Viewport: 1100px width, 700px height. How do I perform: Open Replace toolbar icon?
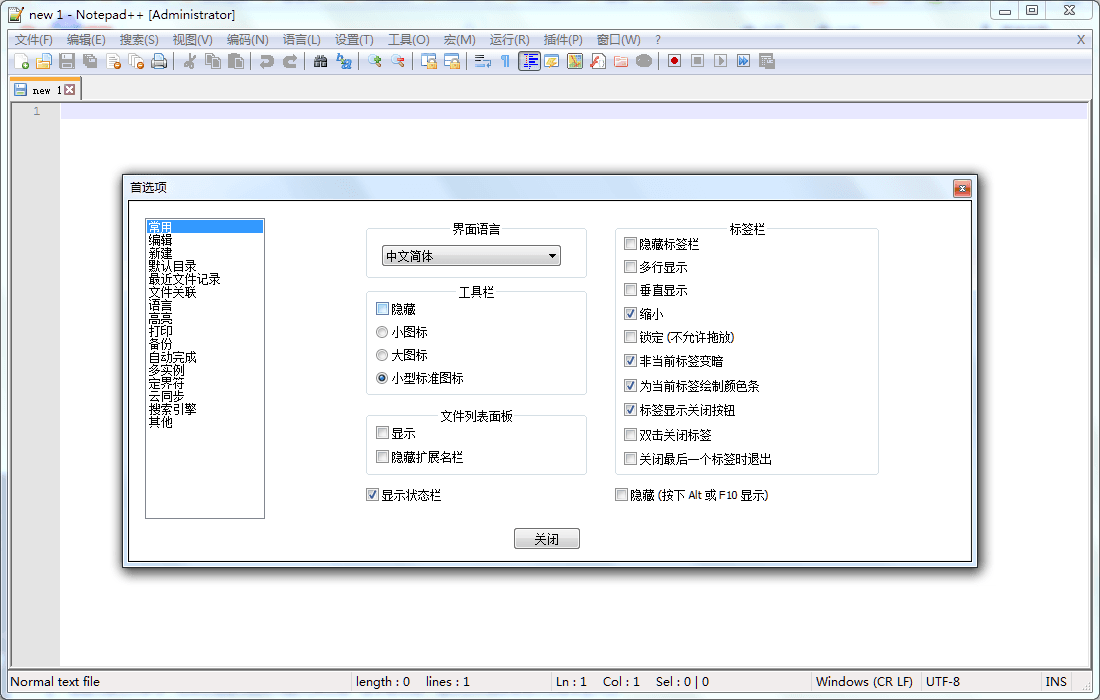(x=343, y=62)
